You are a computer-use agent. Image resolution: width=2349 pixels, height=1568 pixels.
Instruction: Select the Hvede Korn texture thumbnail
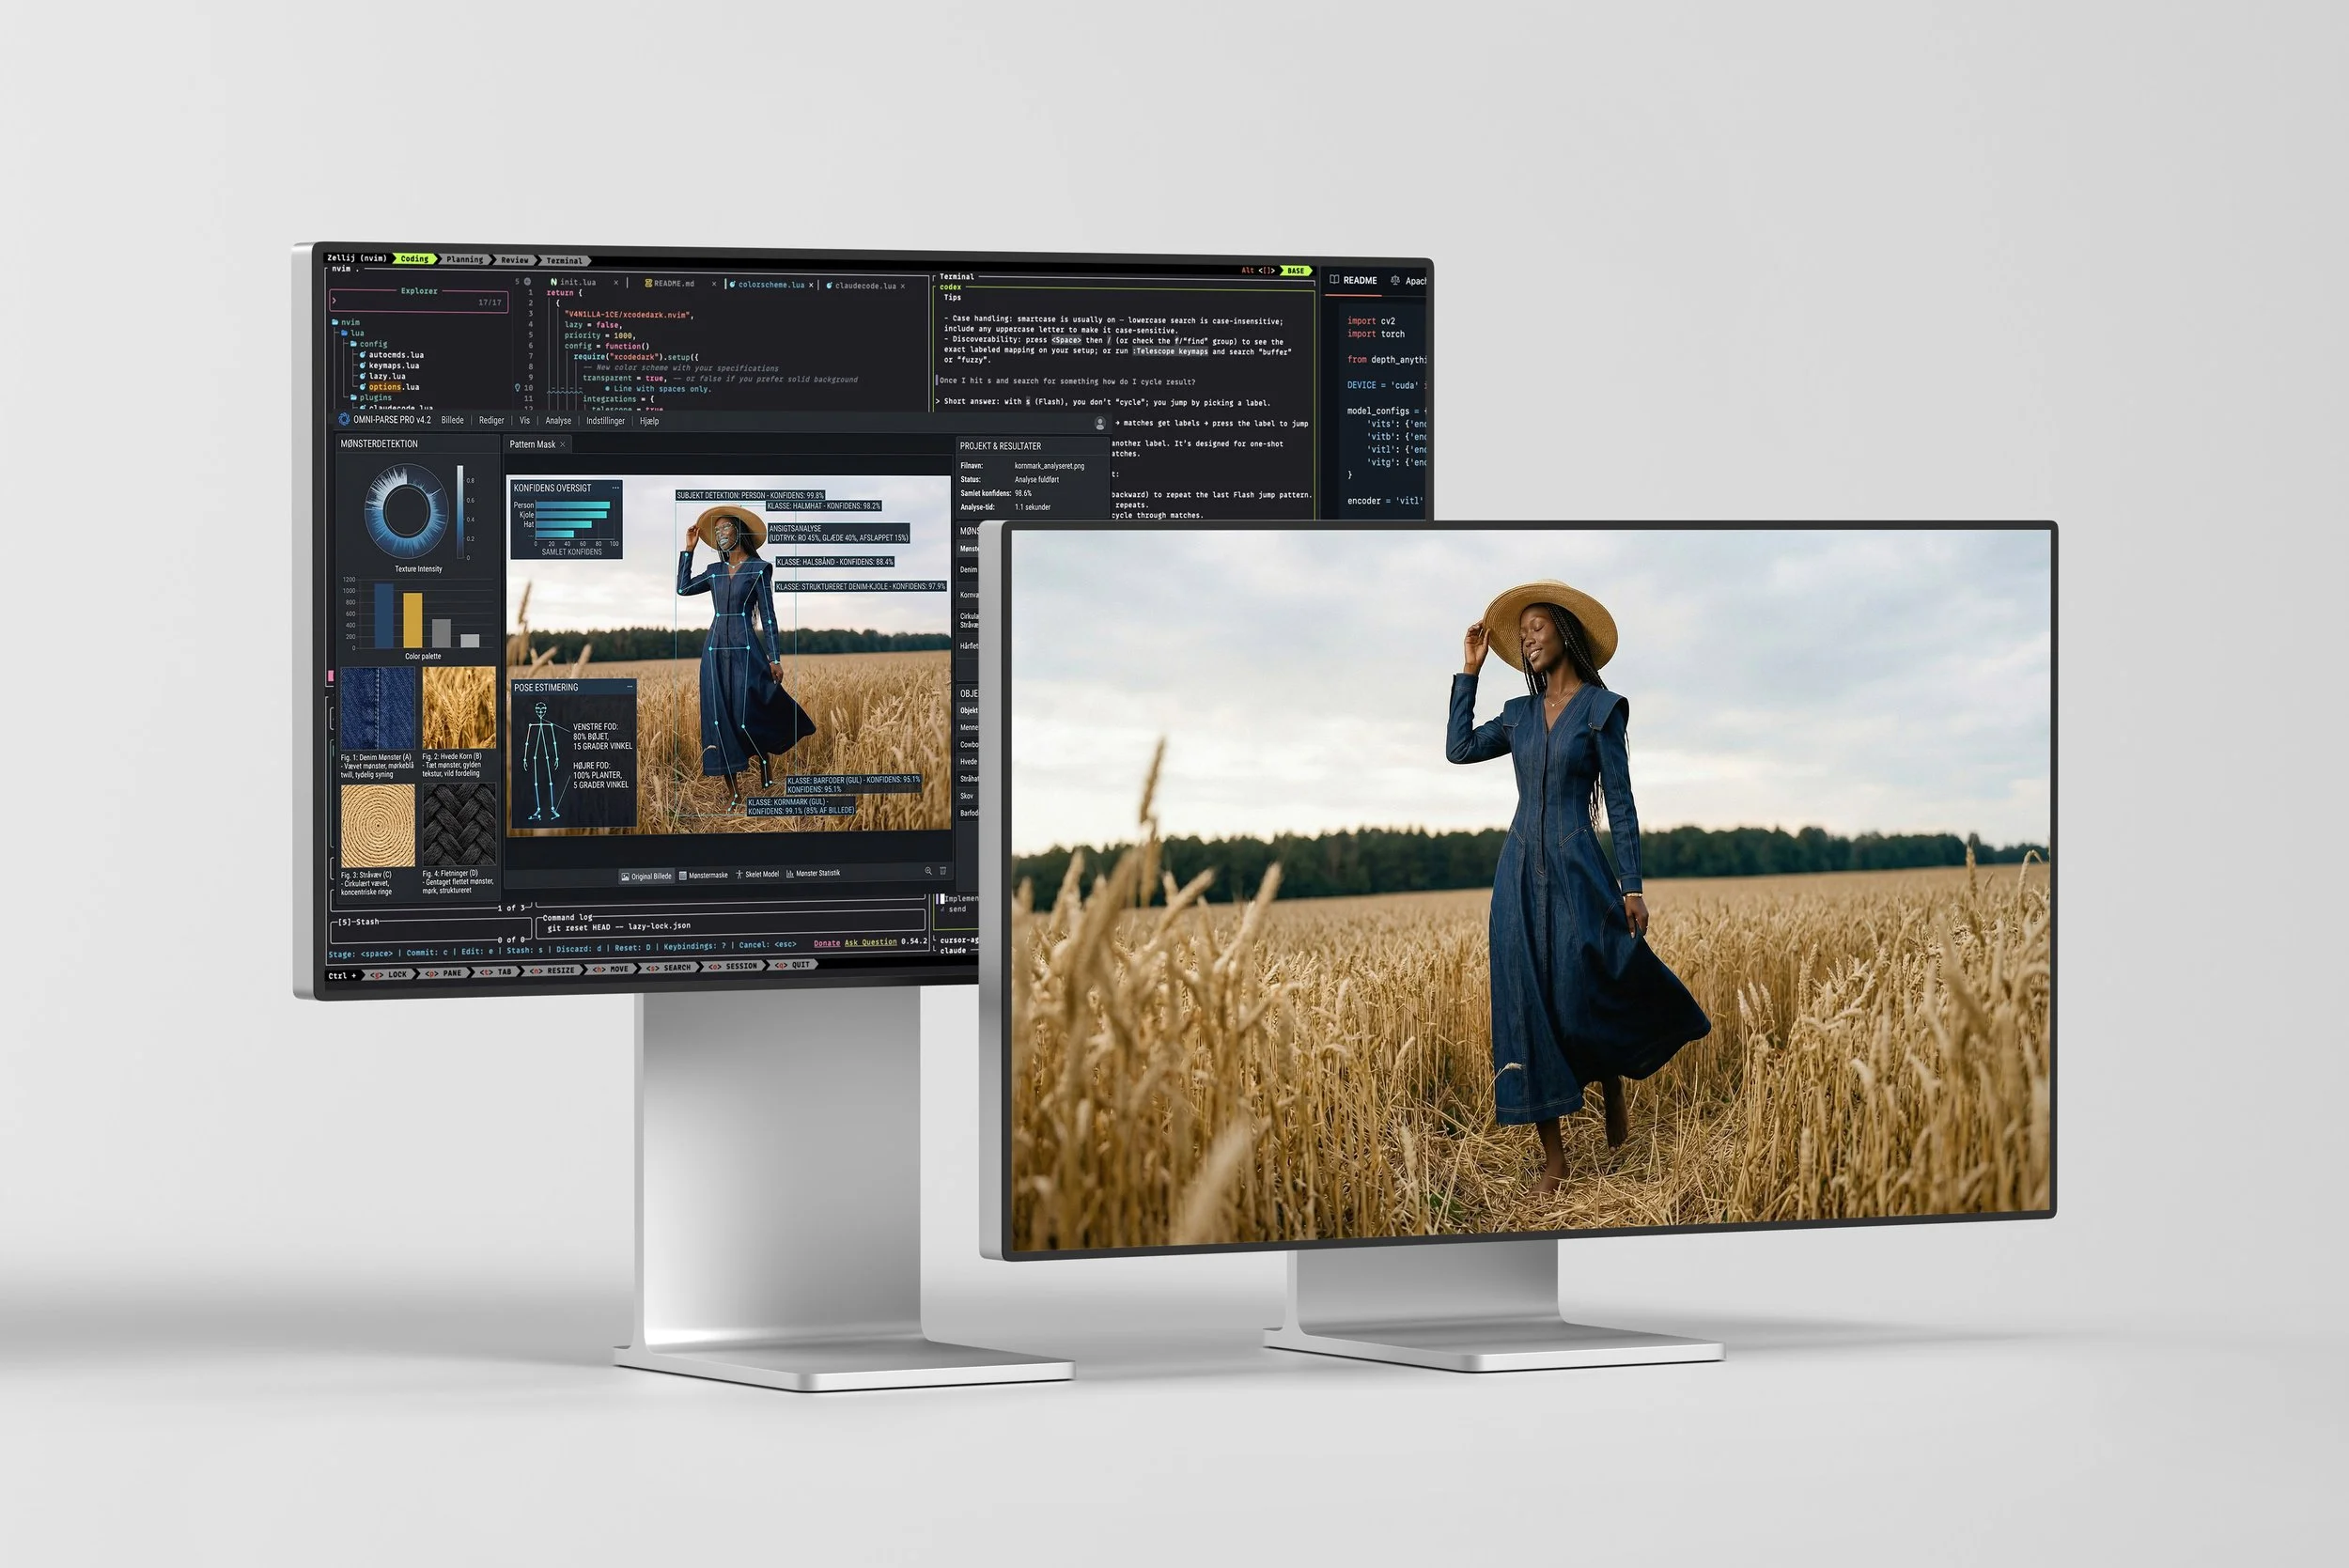459,708
